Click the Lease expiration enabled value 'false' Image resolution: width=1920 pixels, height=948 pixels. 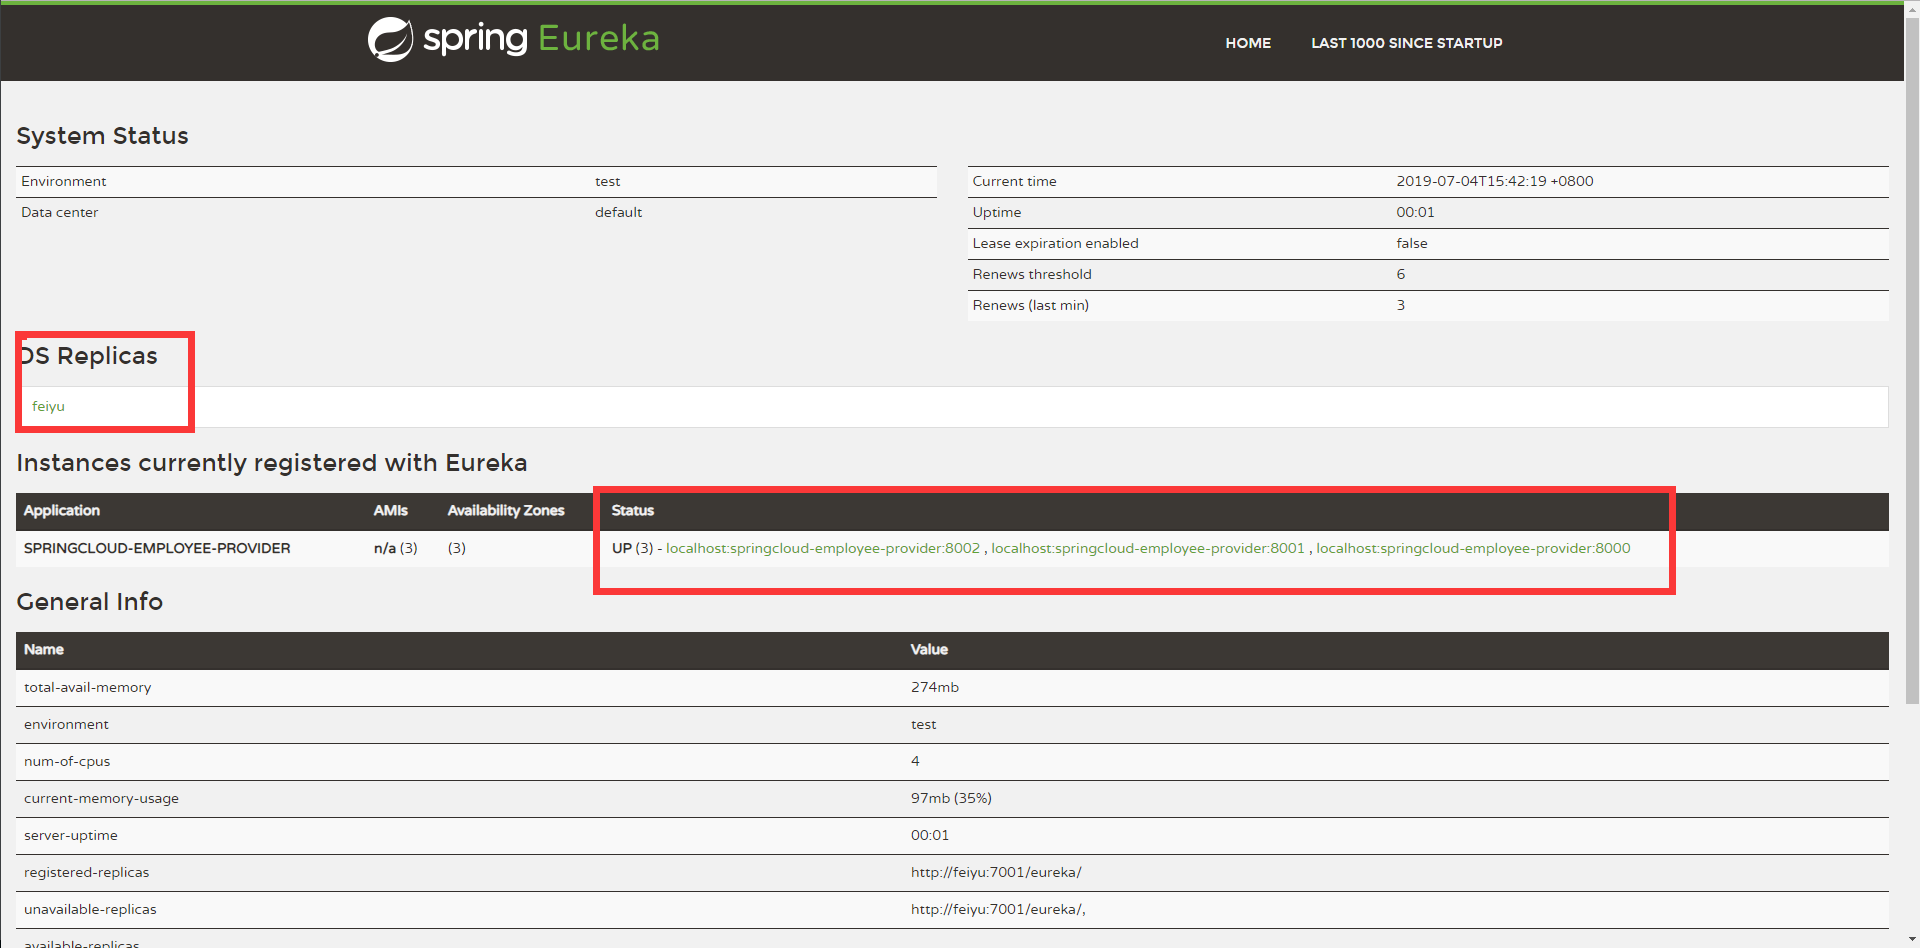point(1412,243)
